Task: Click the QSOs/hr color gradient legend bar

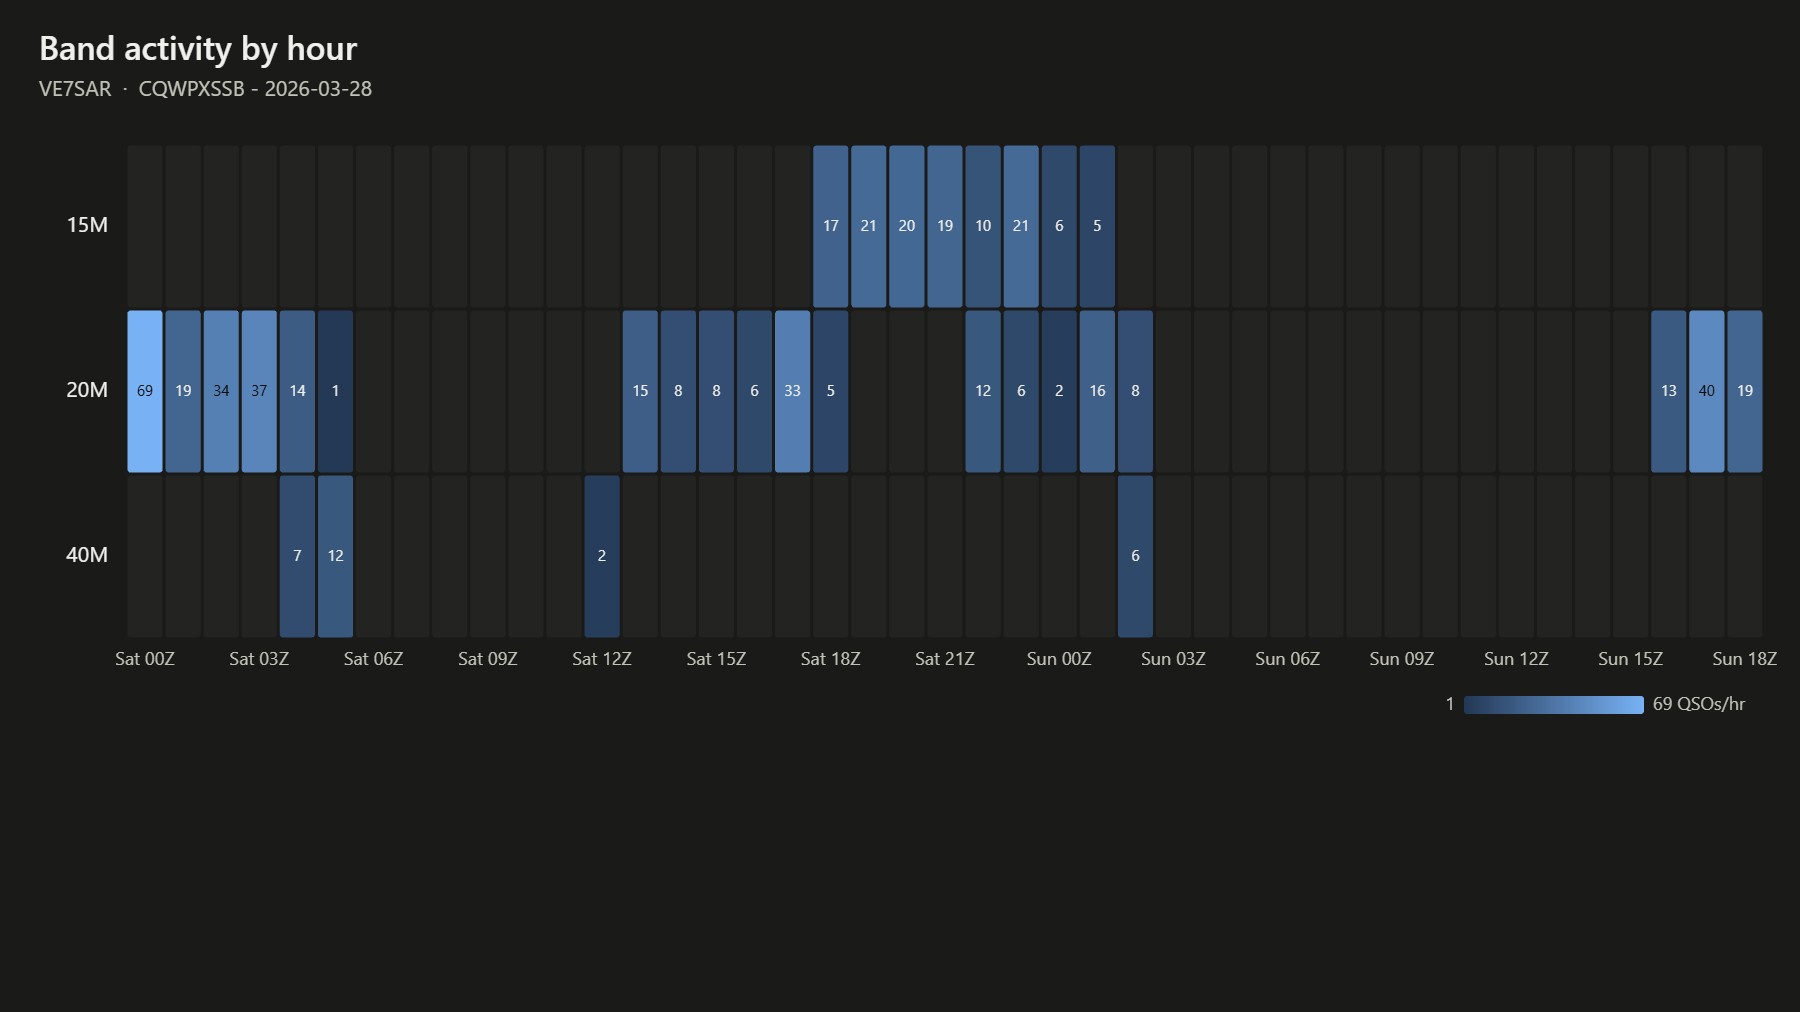Action: click(x=1554, y=705)
